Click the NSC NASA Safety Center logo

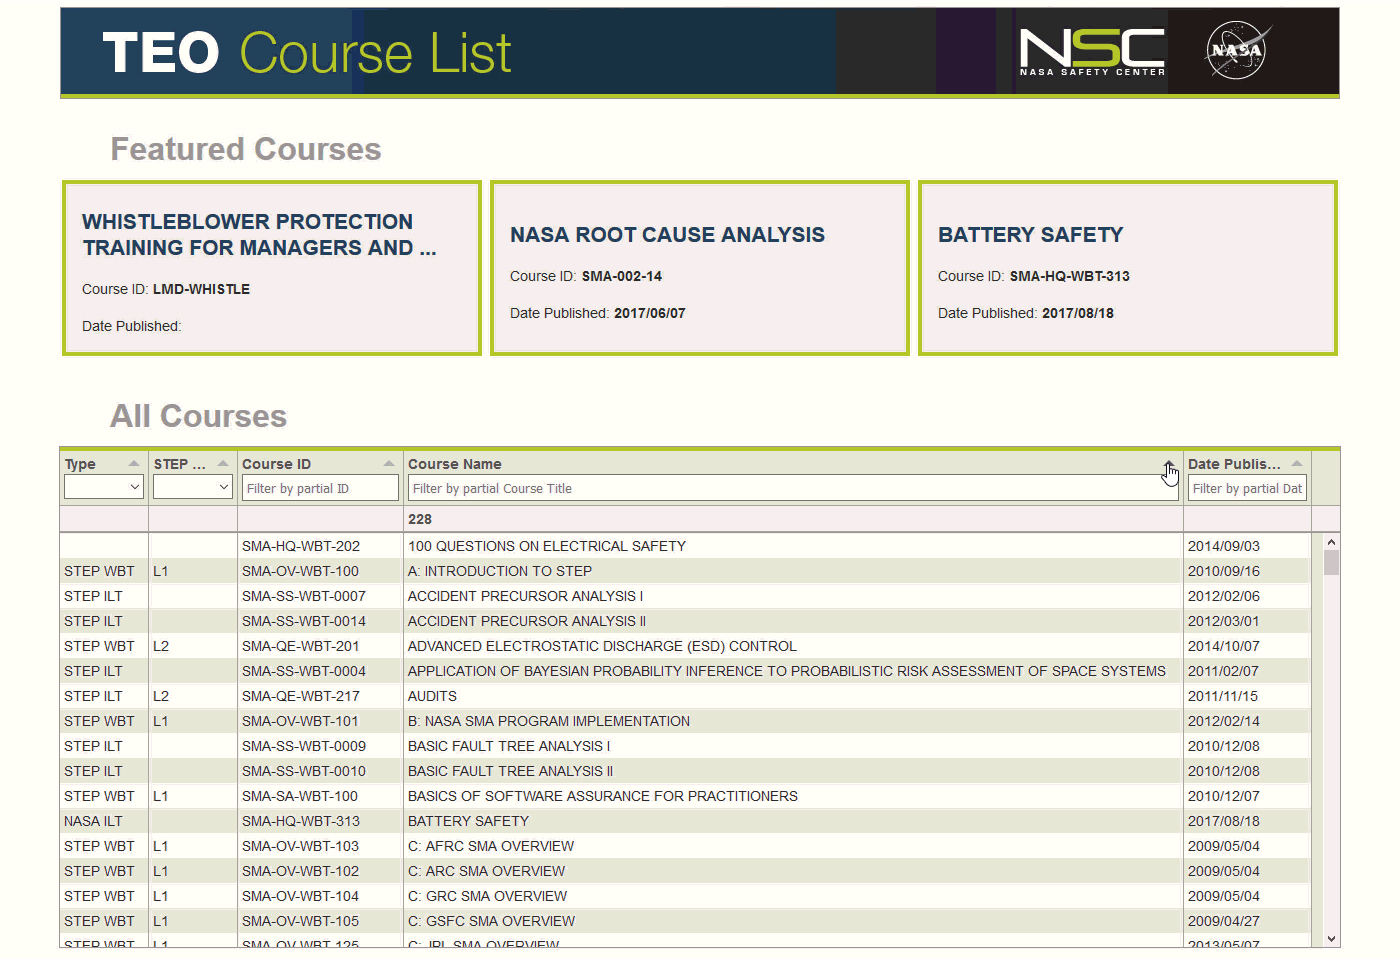(x=1092, y=52)
